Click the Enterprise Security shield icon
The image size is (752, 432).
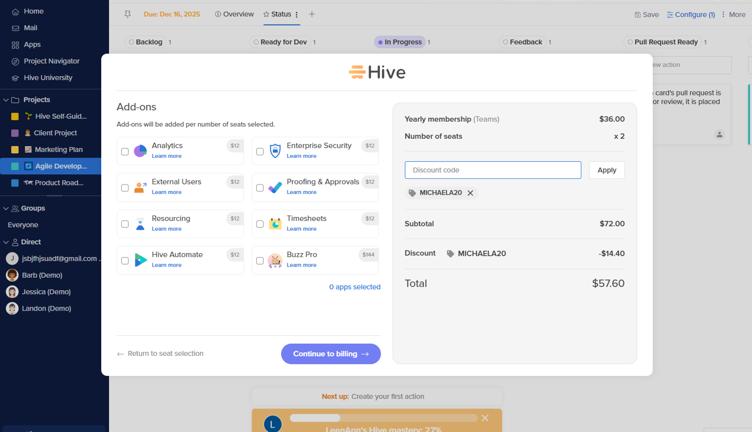[275, 151]
